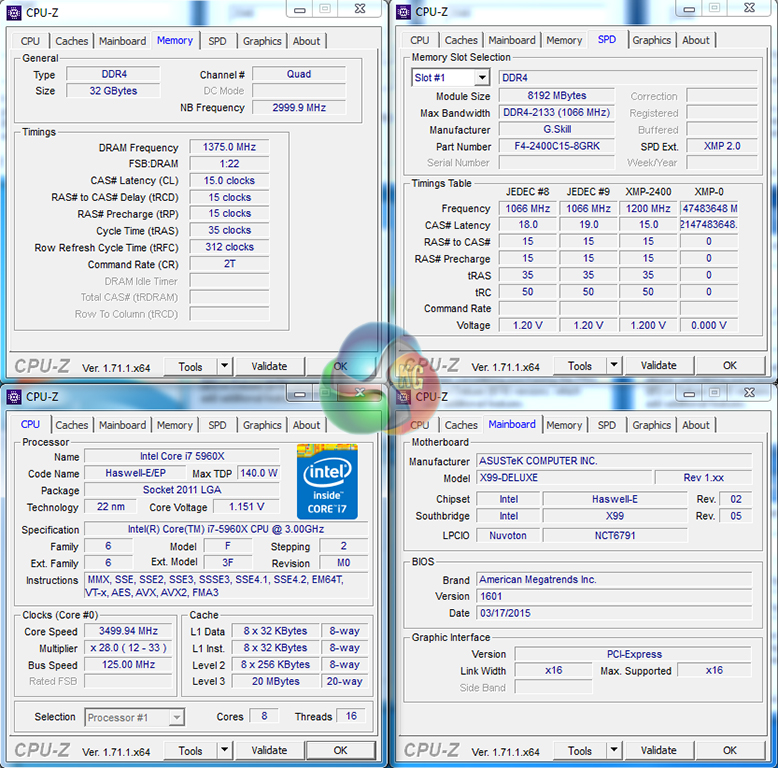Click the Tools button in processor window
778x768 pixels.
pos(190,750)
